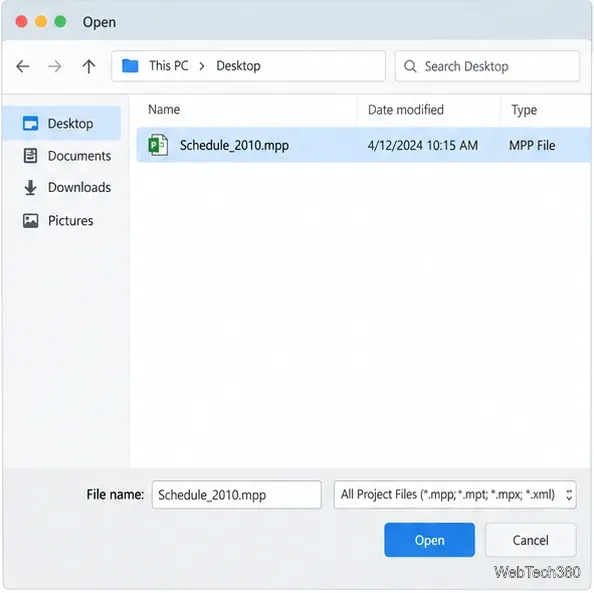Select Desktop in the sidebar

point(63,124)
